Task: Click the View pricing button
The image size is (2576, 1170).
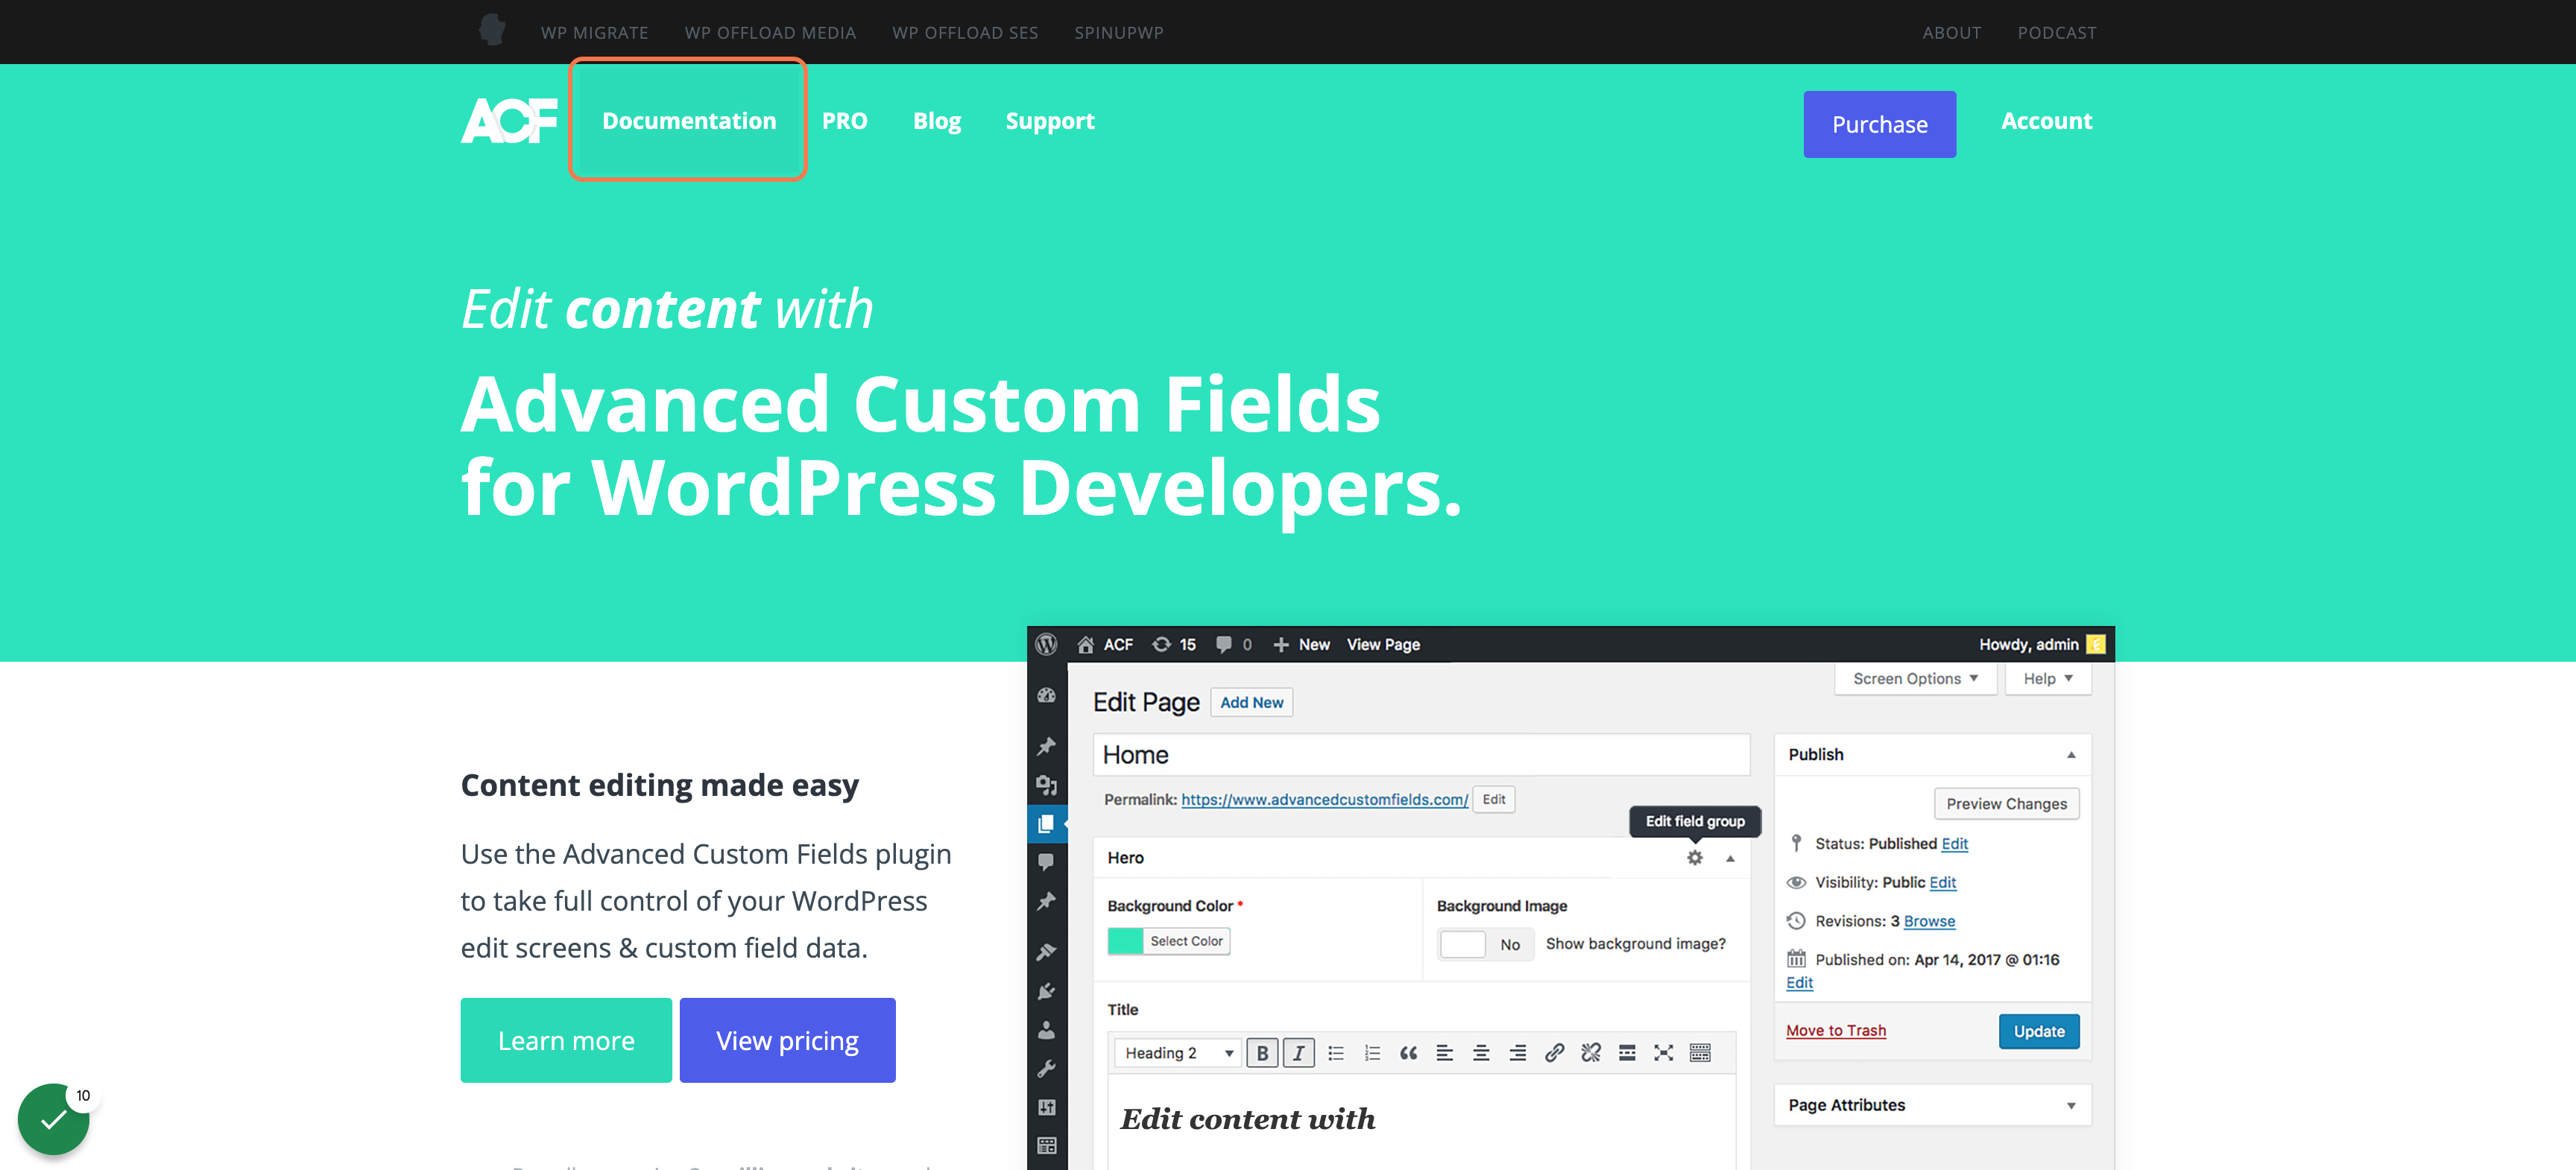Action: click(x=788, y=1040)
